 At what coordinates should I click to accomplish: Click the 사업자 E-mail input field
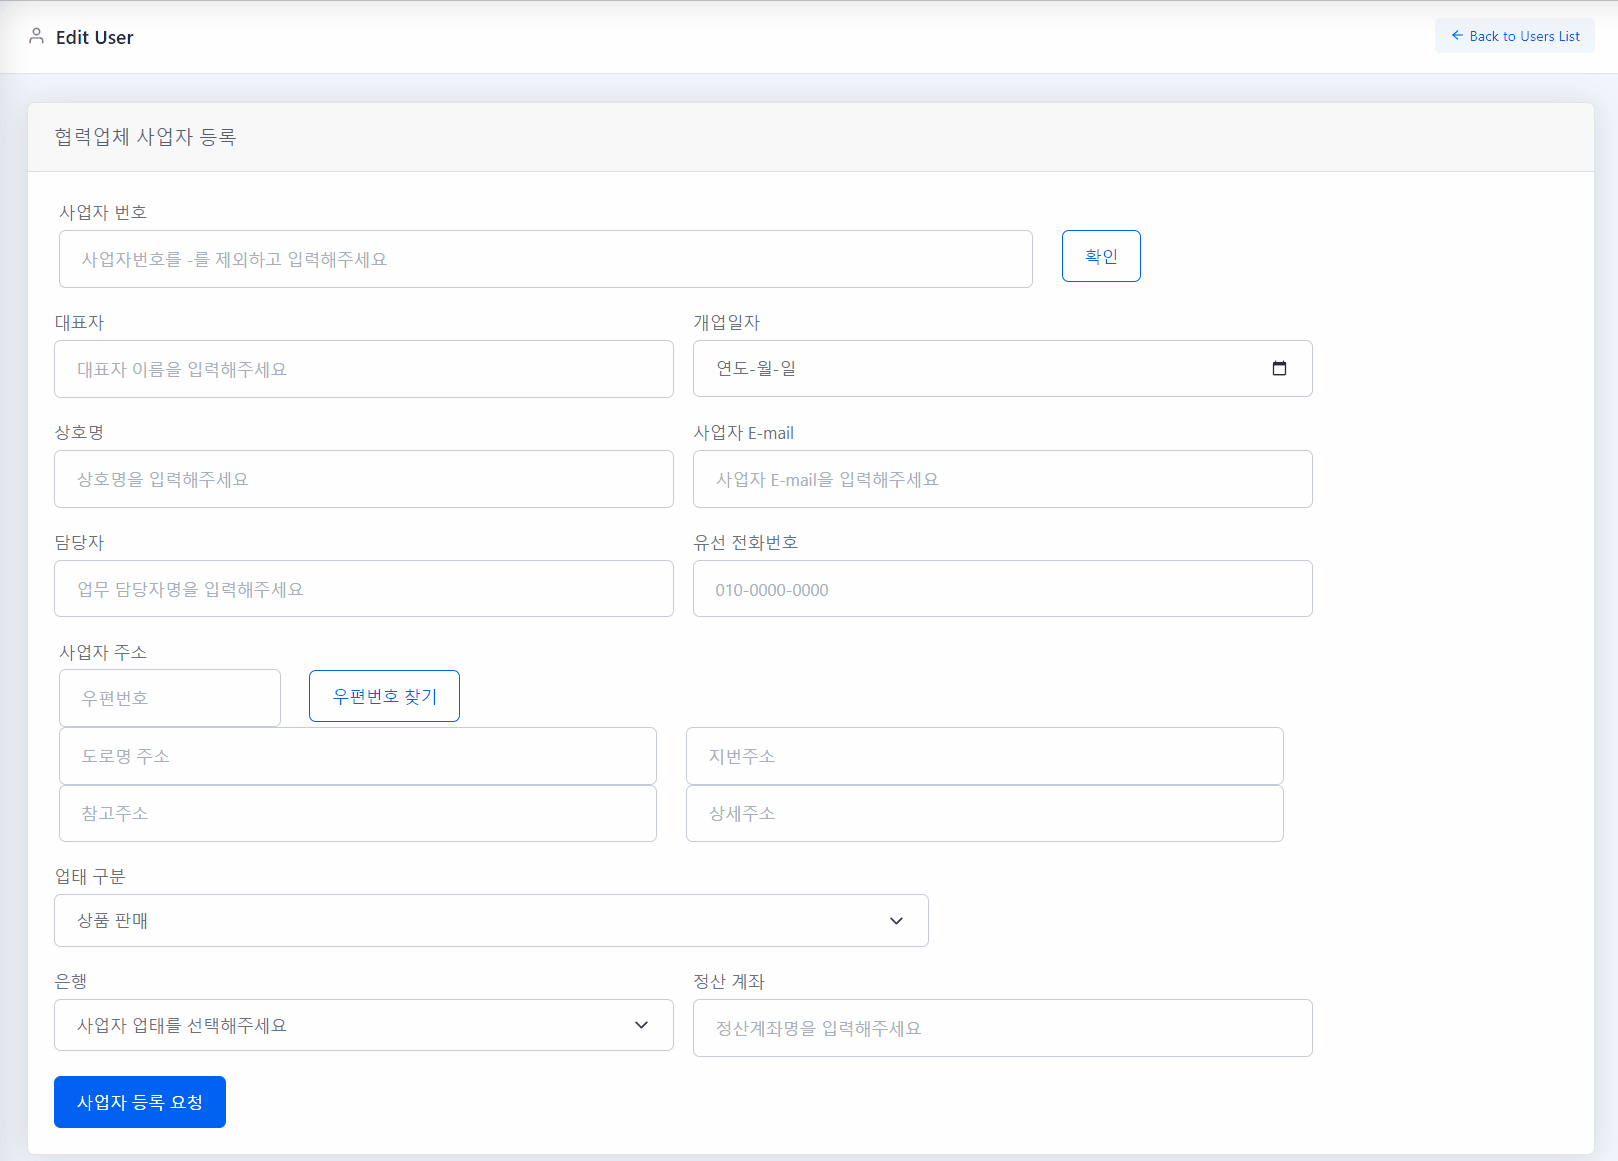coord(1003,479)
